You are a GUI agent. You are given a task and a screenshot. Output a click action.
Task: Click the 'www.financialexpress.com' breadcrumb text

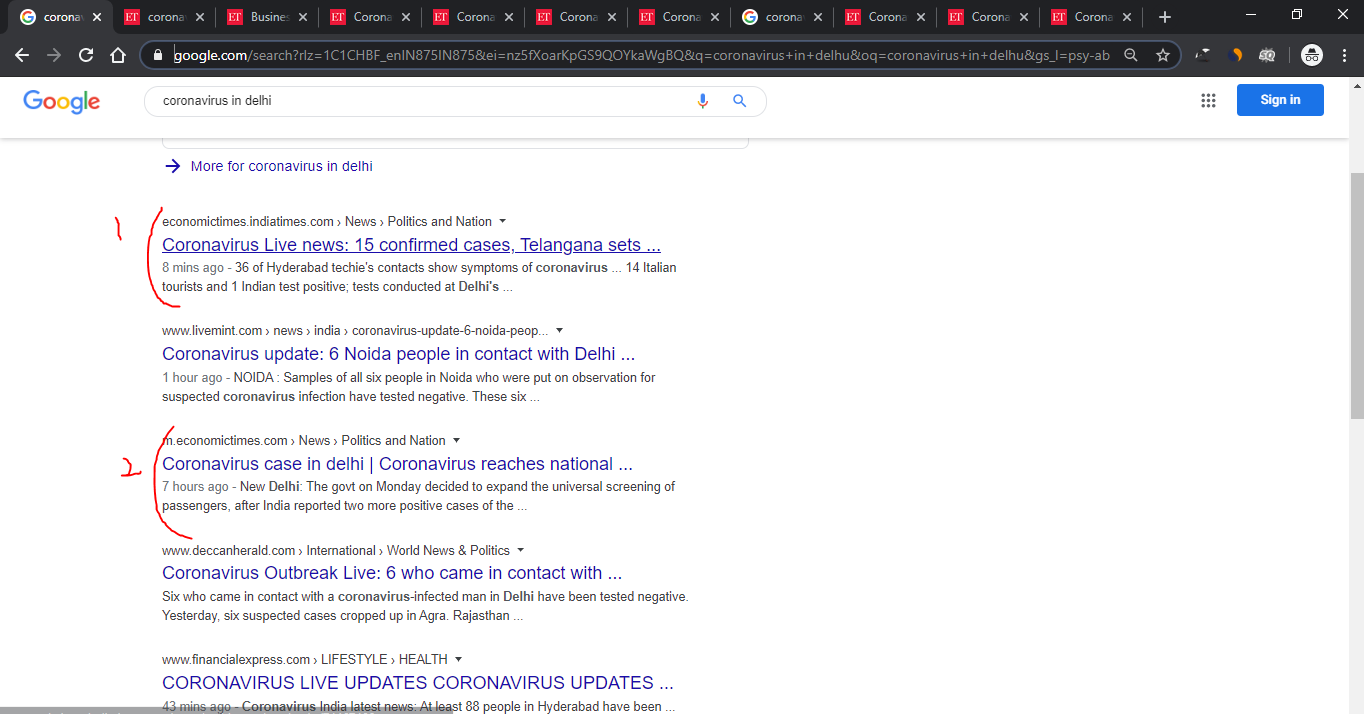coord(236,660)
